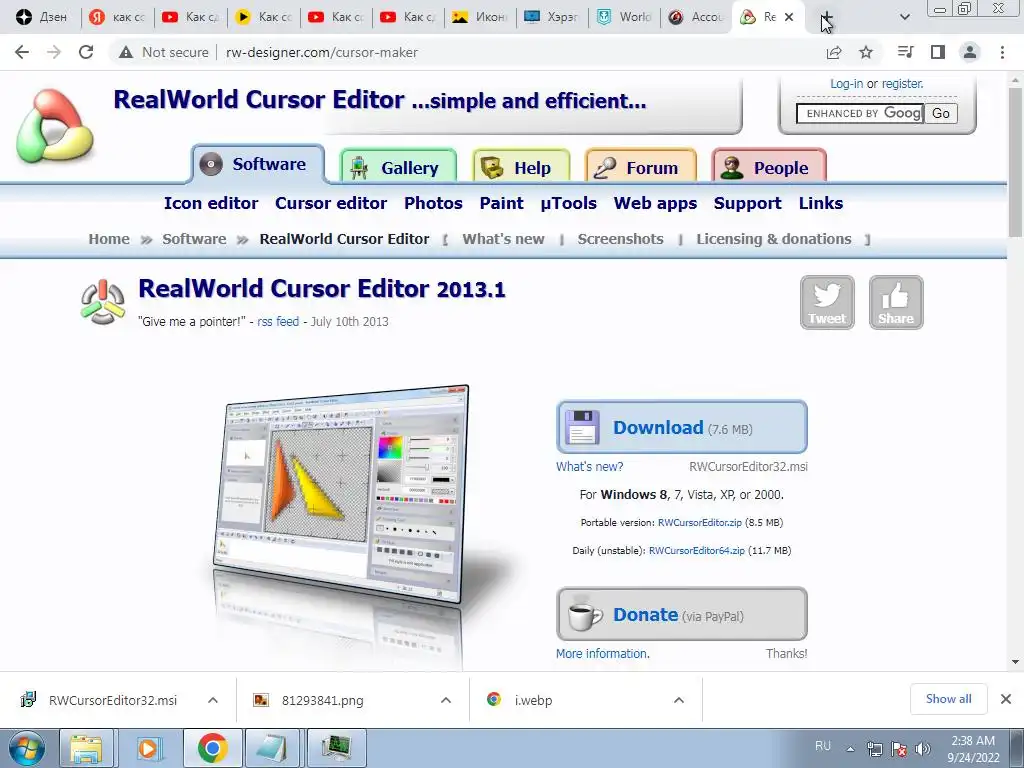Viewport: 1024px width, 768px height.
Task: Open the Support link
Action: click(747, 203)
